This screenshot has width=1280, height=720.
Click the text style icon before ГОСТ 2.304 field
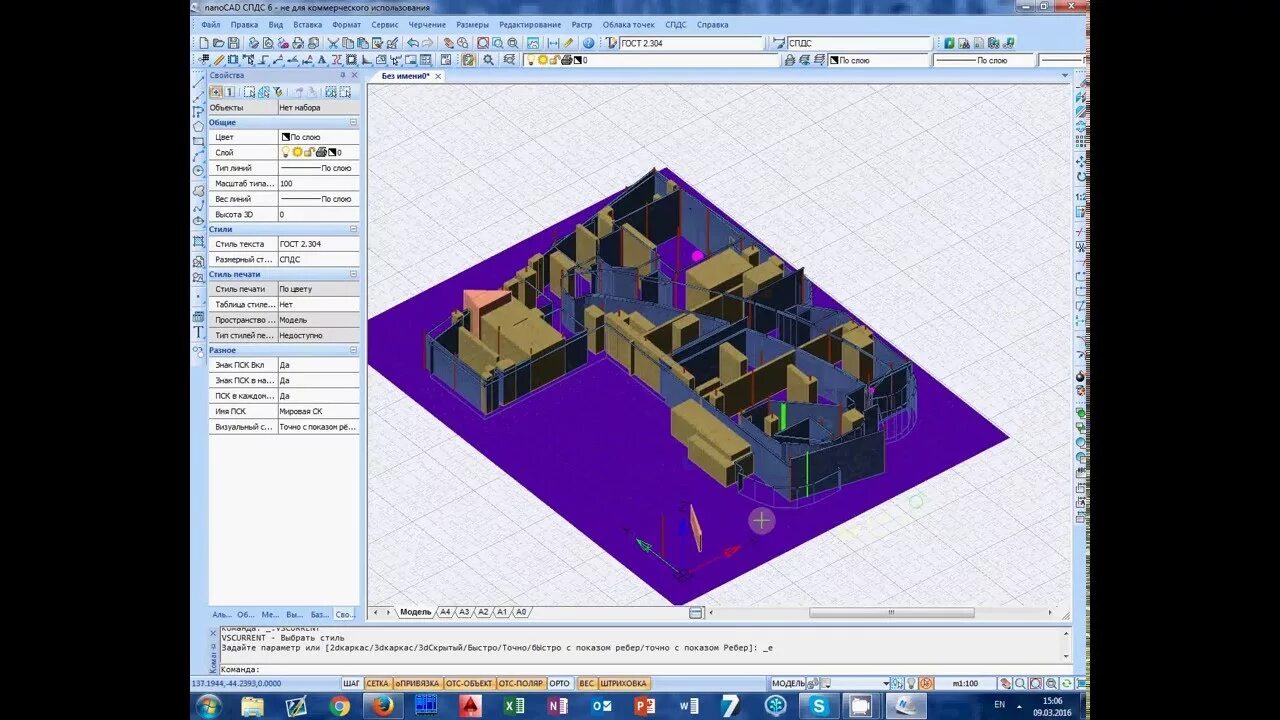click(x=612, y=43)
